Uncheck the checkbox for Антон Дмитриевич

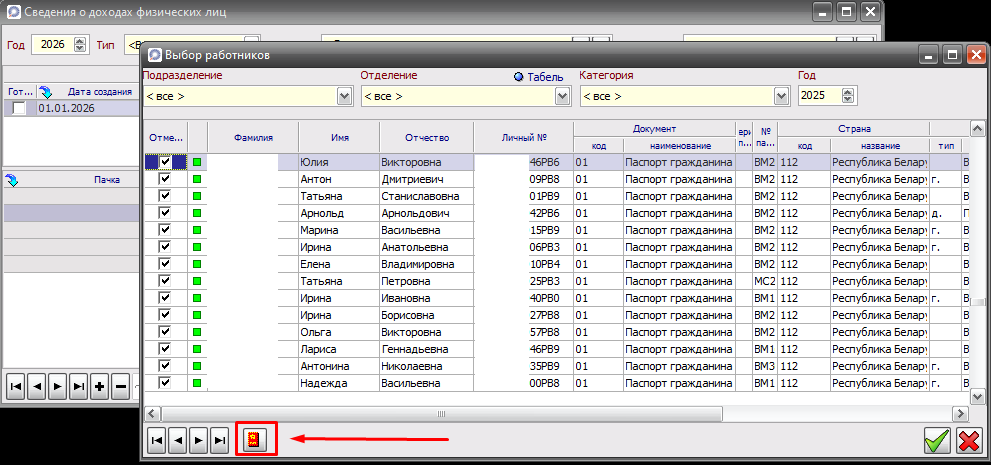pos(165,179)
